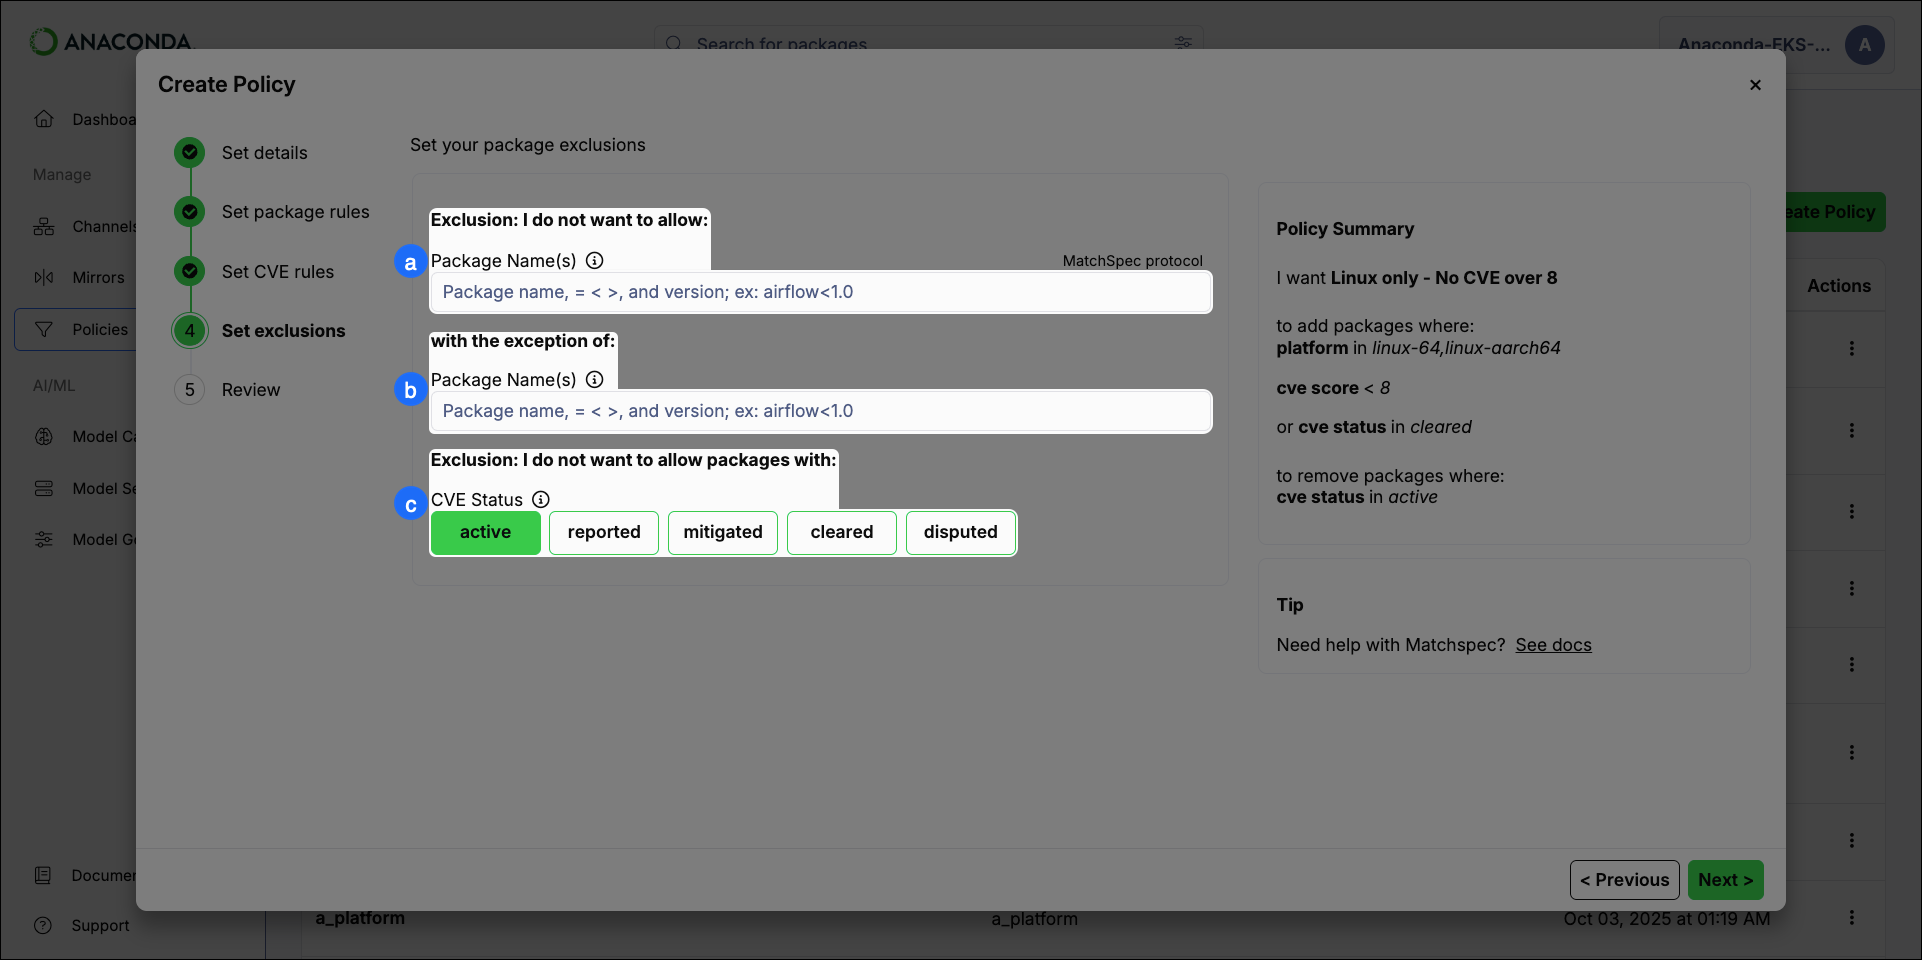Select the Policies funnel icon
The height and width of the screenshot is (960, 1922).
pos(44,329)
